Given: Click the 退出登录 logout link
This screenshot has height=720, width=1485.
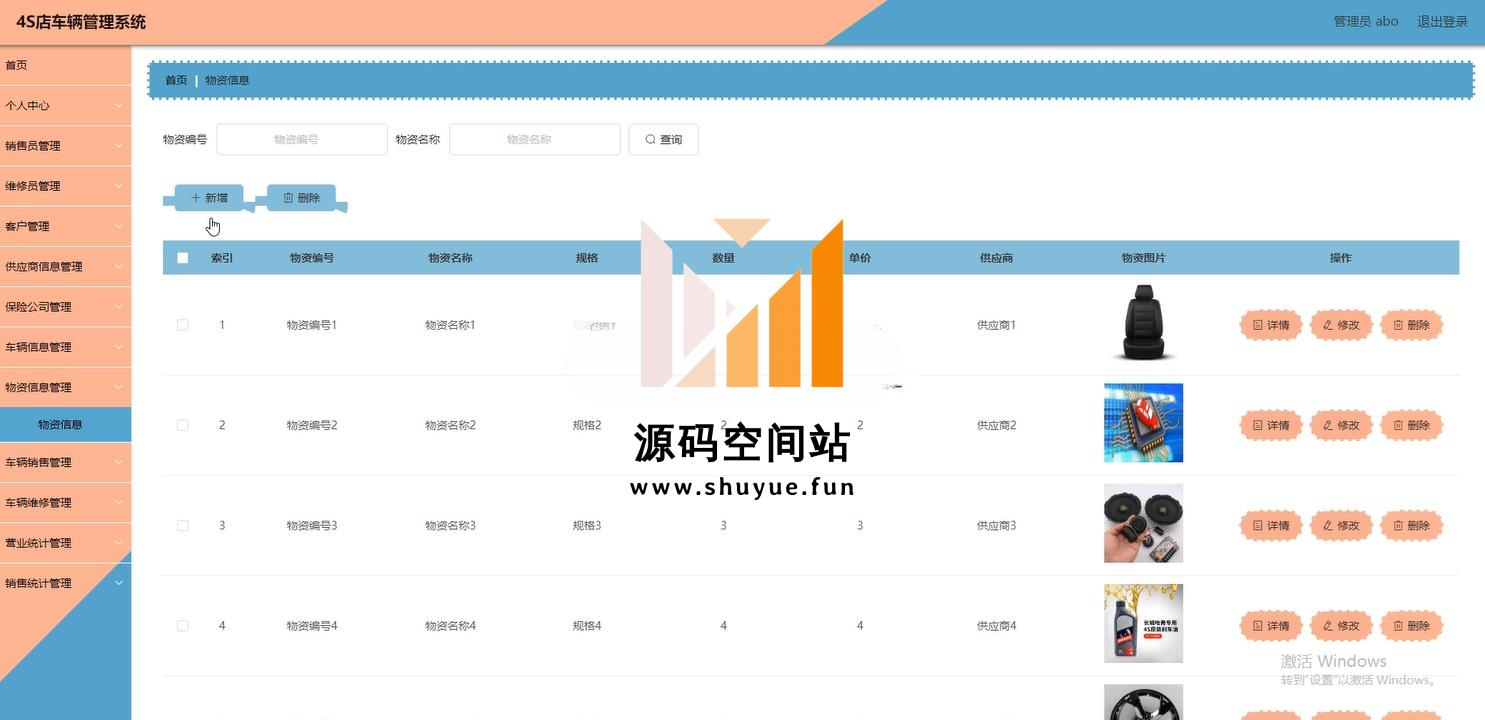Looking at the screenshot, I should [x=1442, y=21].
